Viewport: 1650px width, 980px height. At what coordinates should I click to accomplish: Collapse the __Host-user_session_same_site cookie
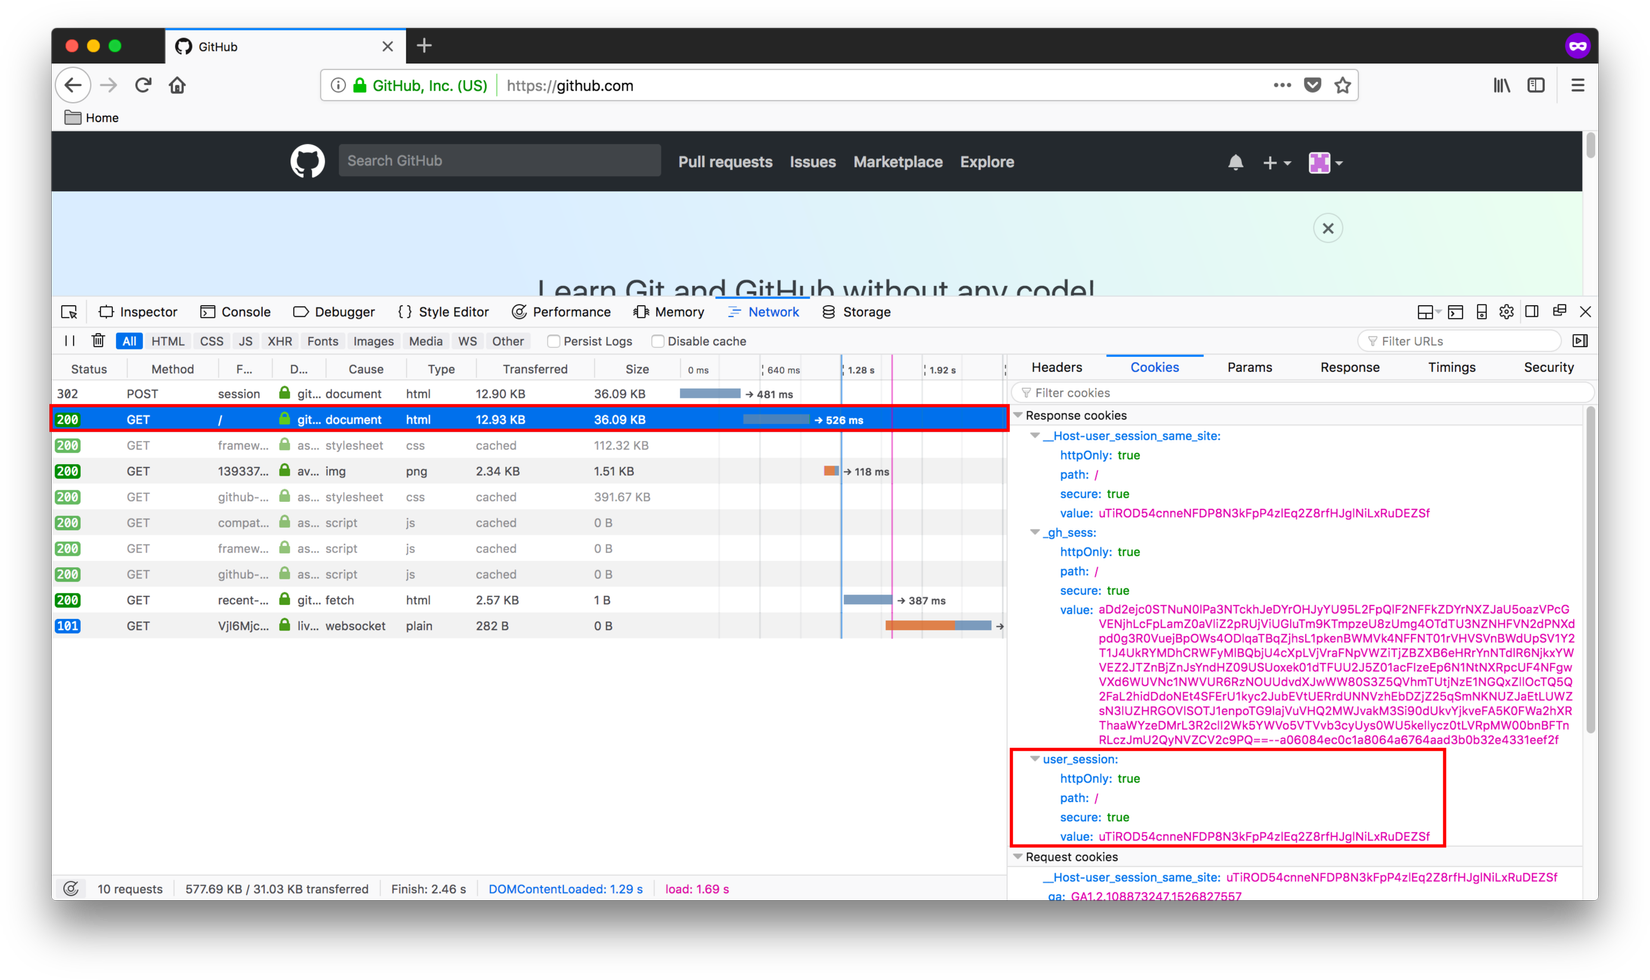pyautogui.click(x=1035, y=436)
